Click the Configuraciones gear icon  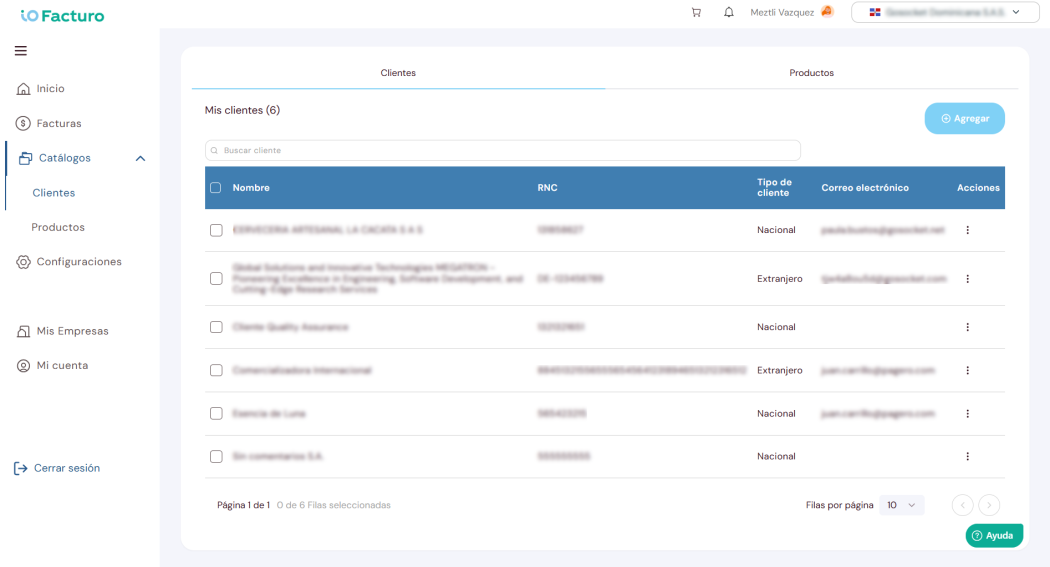23,262
